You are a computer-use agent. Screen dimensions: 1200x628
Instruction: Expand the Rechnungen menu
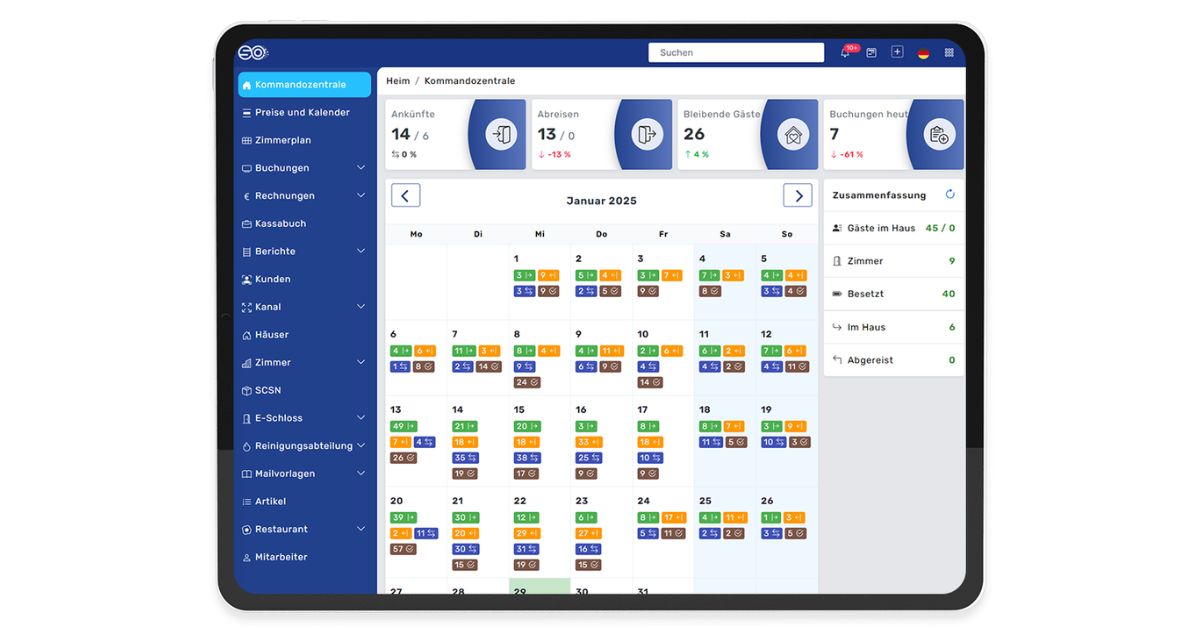[x=283, y=195]
